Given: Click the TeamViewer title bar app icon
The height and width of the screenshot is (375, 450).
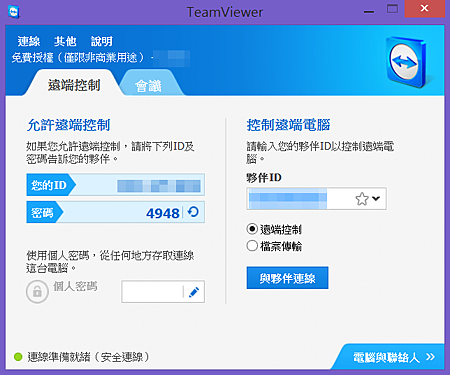Looking at the screenshot, I should tap(14, 12).
